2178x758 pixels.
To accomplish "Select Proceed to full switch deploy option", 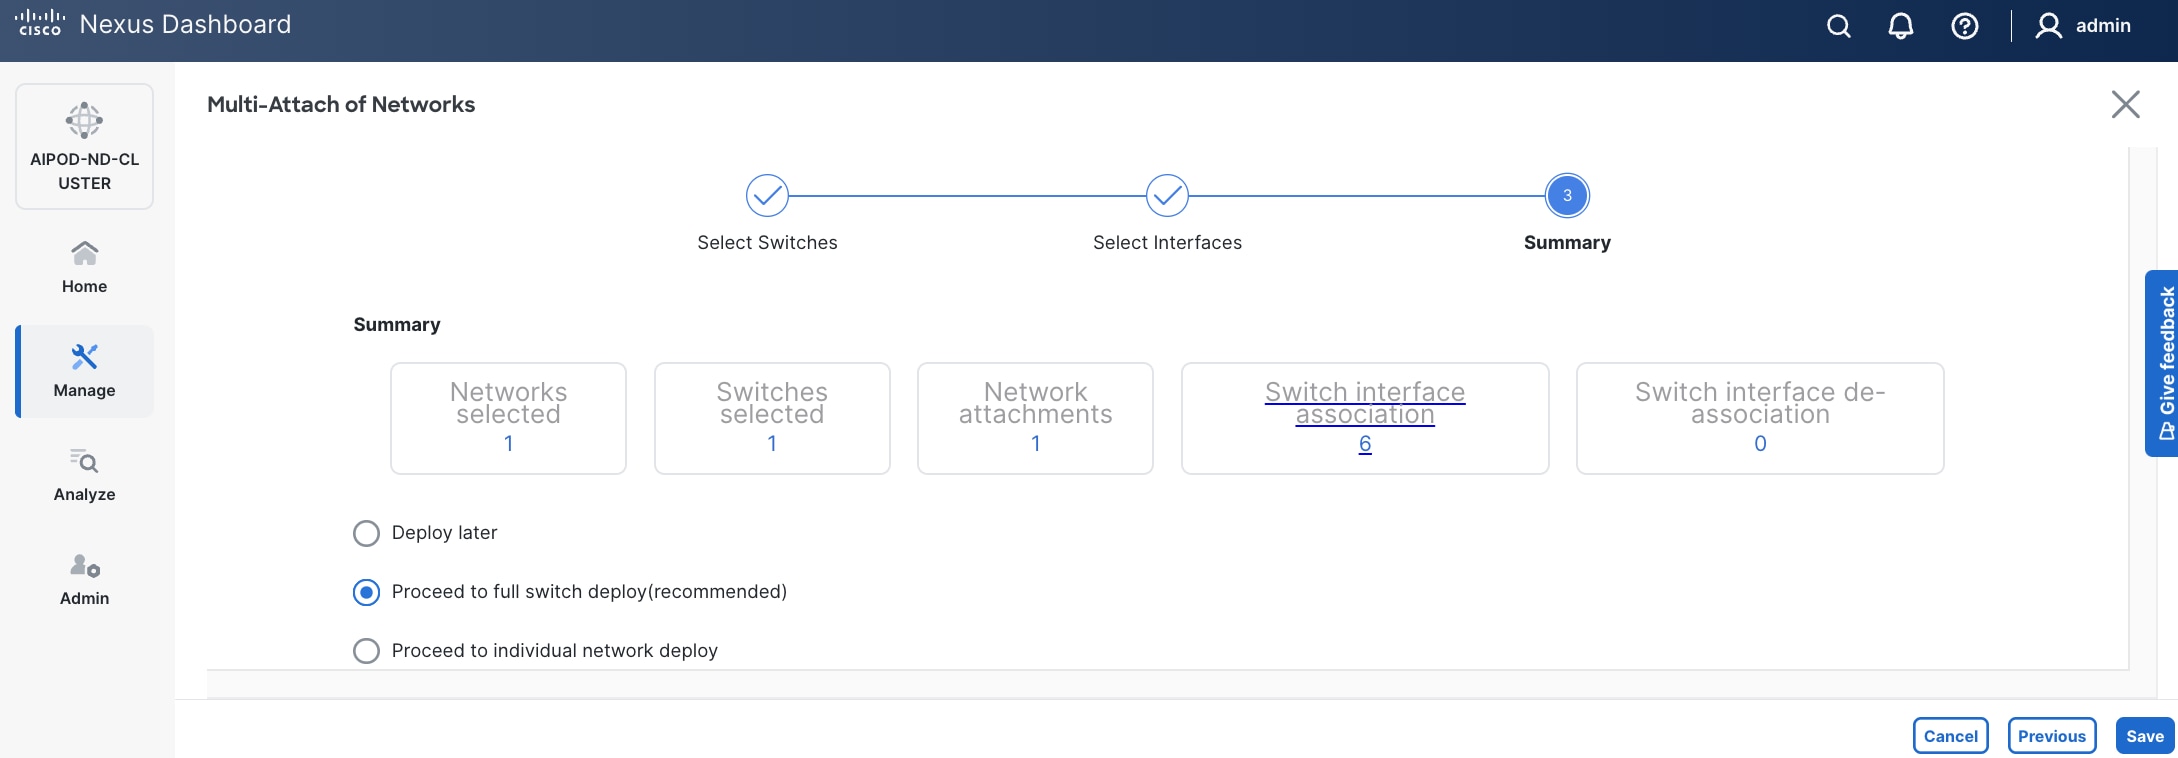I will tap(367, 592).
